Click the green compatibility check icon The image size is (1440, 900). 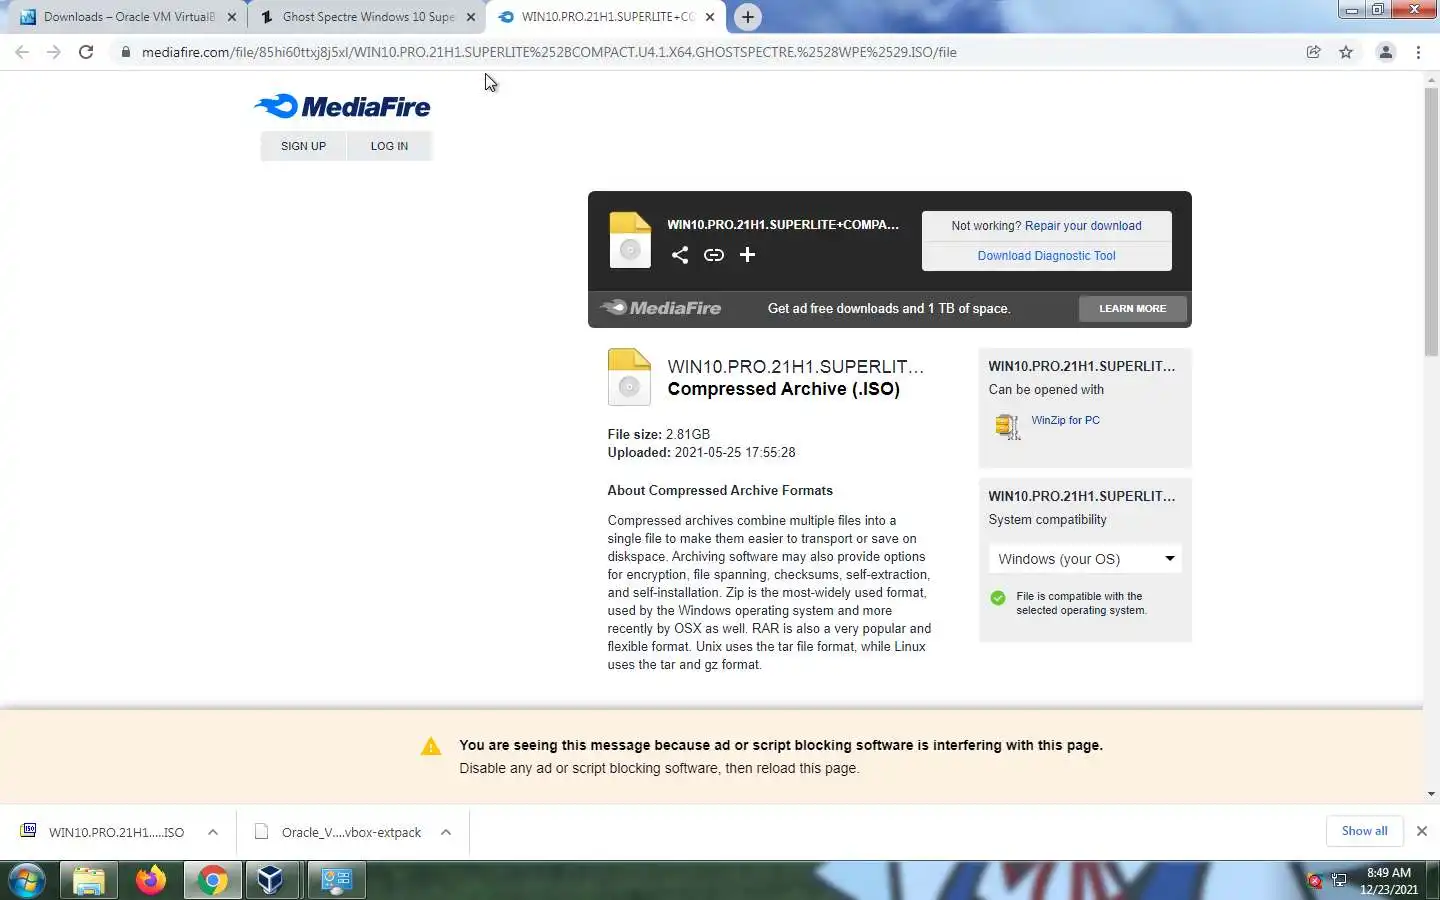pos(998,598)
